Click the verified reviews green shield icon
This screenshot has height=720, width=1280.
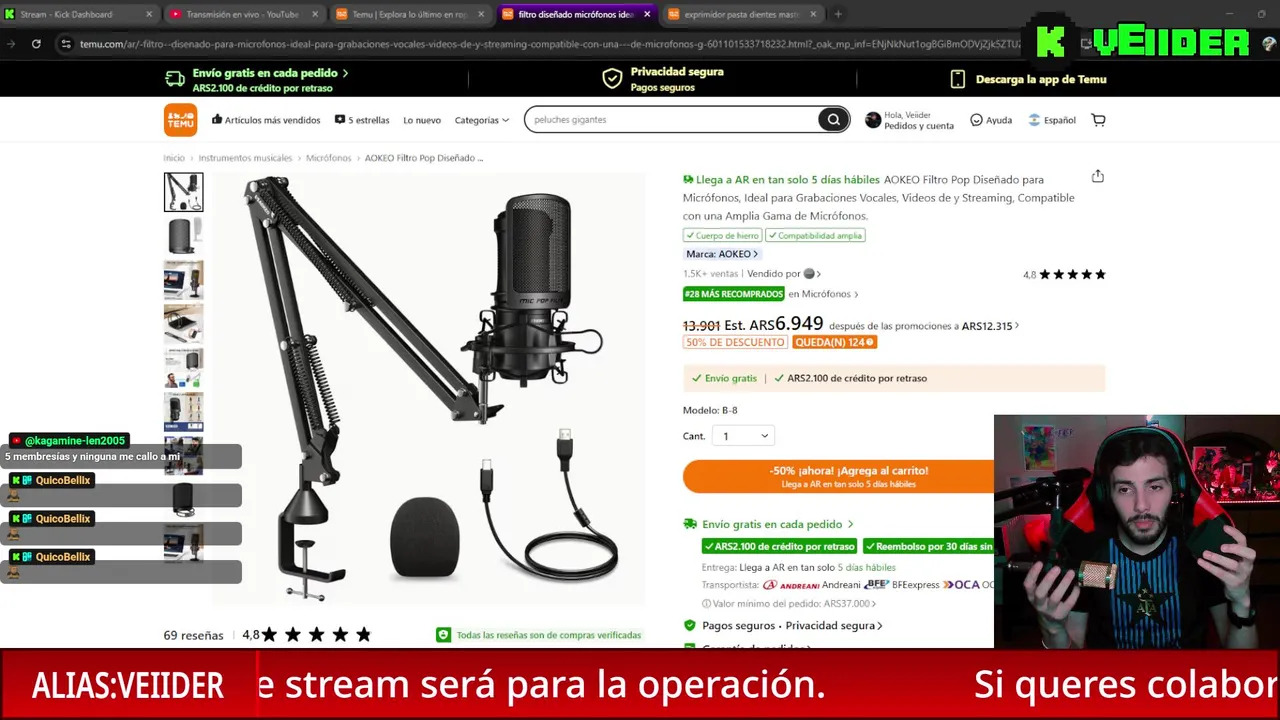tap(443, 635)
